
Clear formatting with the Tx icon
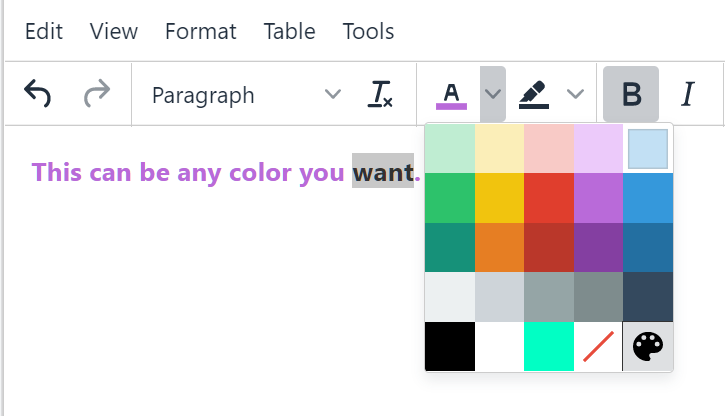click(381, 94)
